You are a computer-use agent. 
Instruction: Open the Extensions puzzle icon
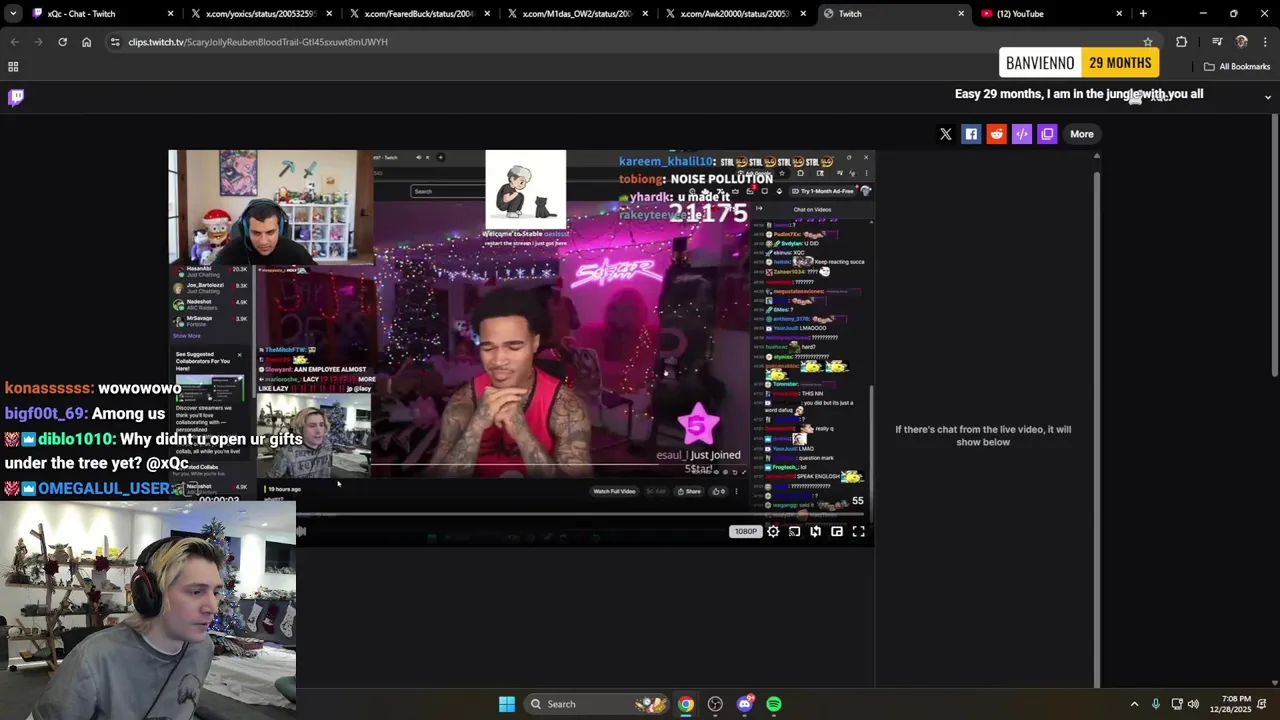coord(1182,42)
